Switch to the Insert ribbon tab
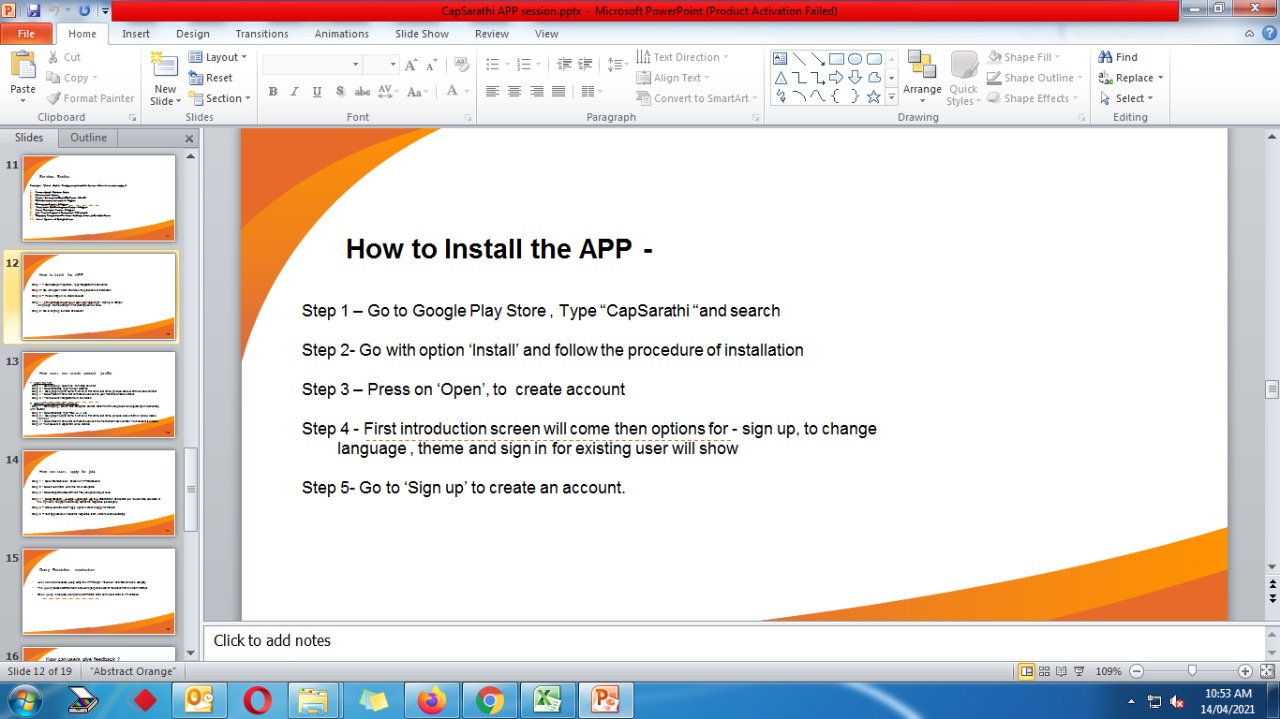Screen dimensions: 1280x719 coord(136,33)
